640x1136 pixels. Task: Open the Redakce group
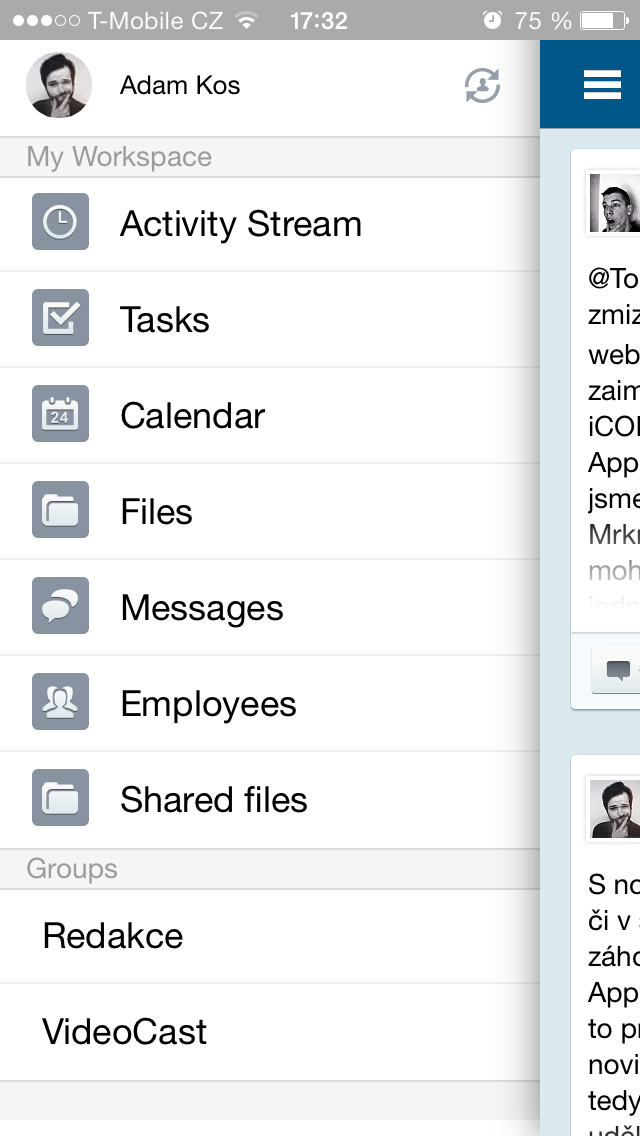pos(113,936)
